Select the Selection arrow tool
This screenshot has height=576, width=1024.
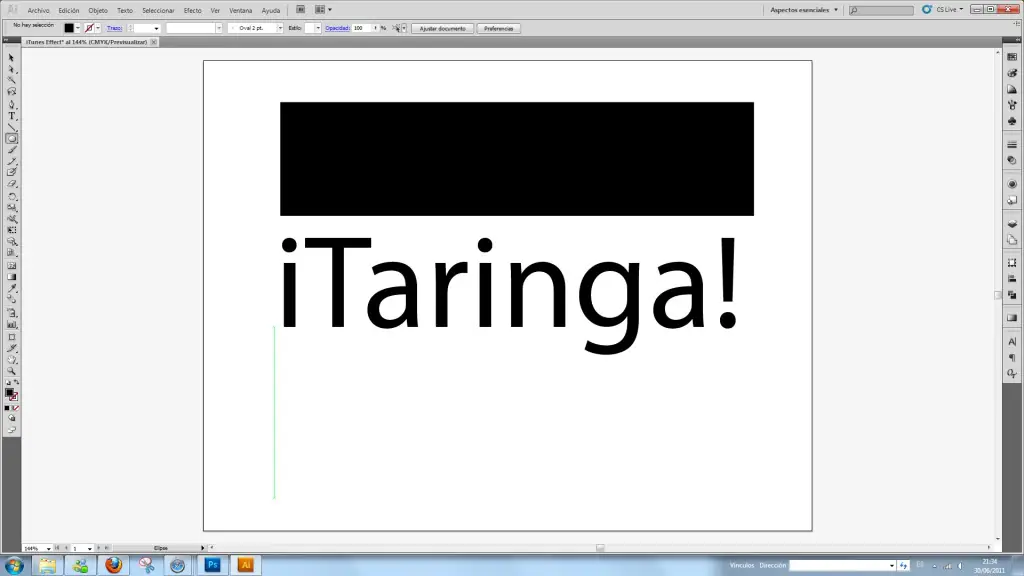click(12, 58)
